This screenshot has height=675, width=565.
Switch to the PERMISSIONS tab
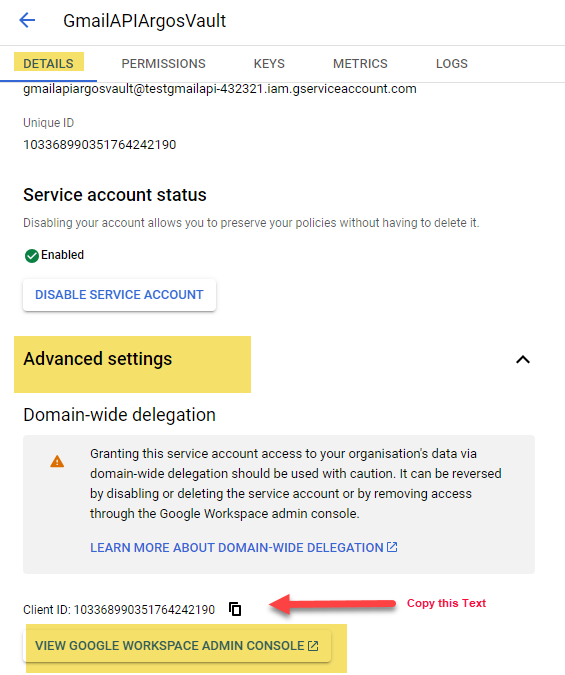tap(163, 64)
